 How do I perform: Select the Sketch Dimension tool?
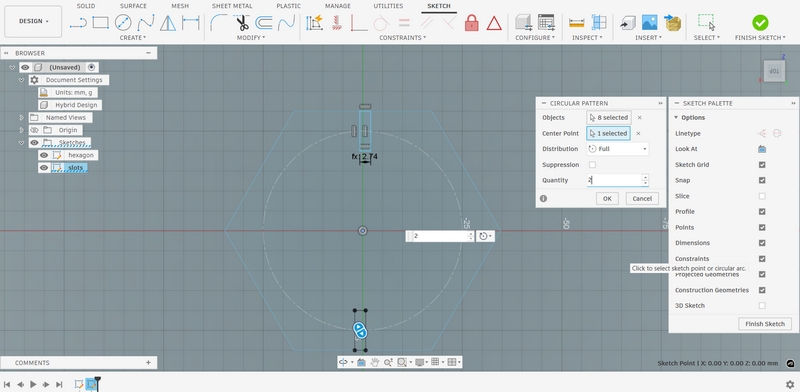(190, 22)
